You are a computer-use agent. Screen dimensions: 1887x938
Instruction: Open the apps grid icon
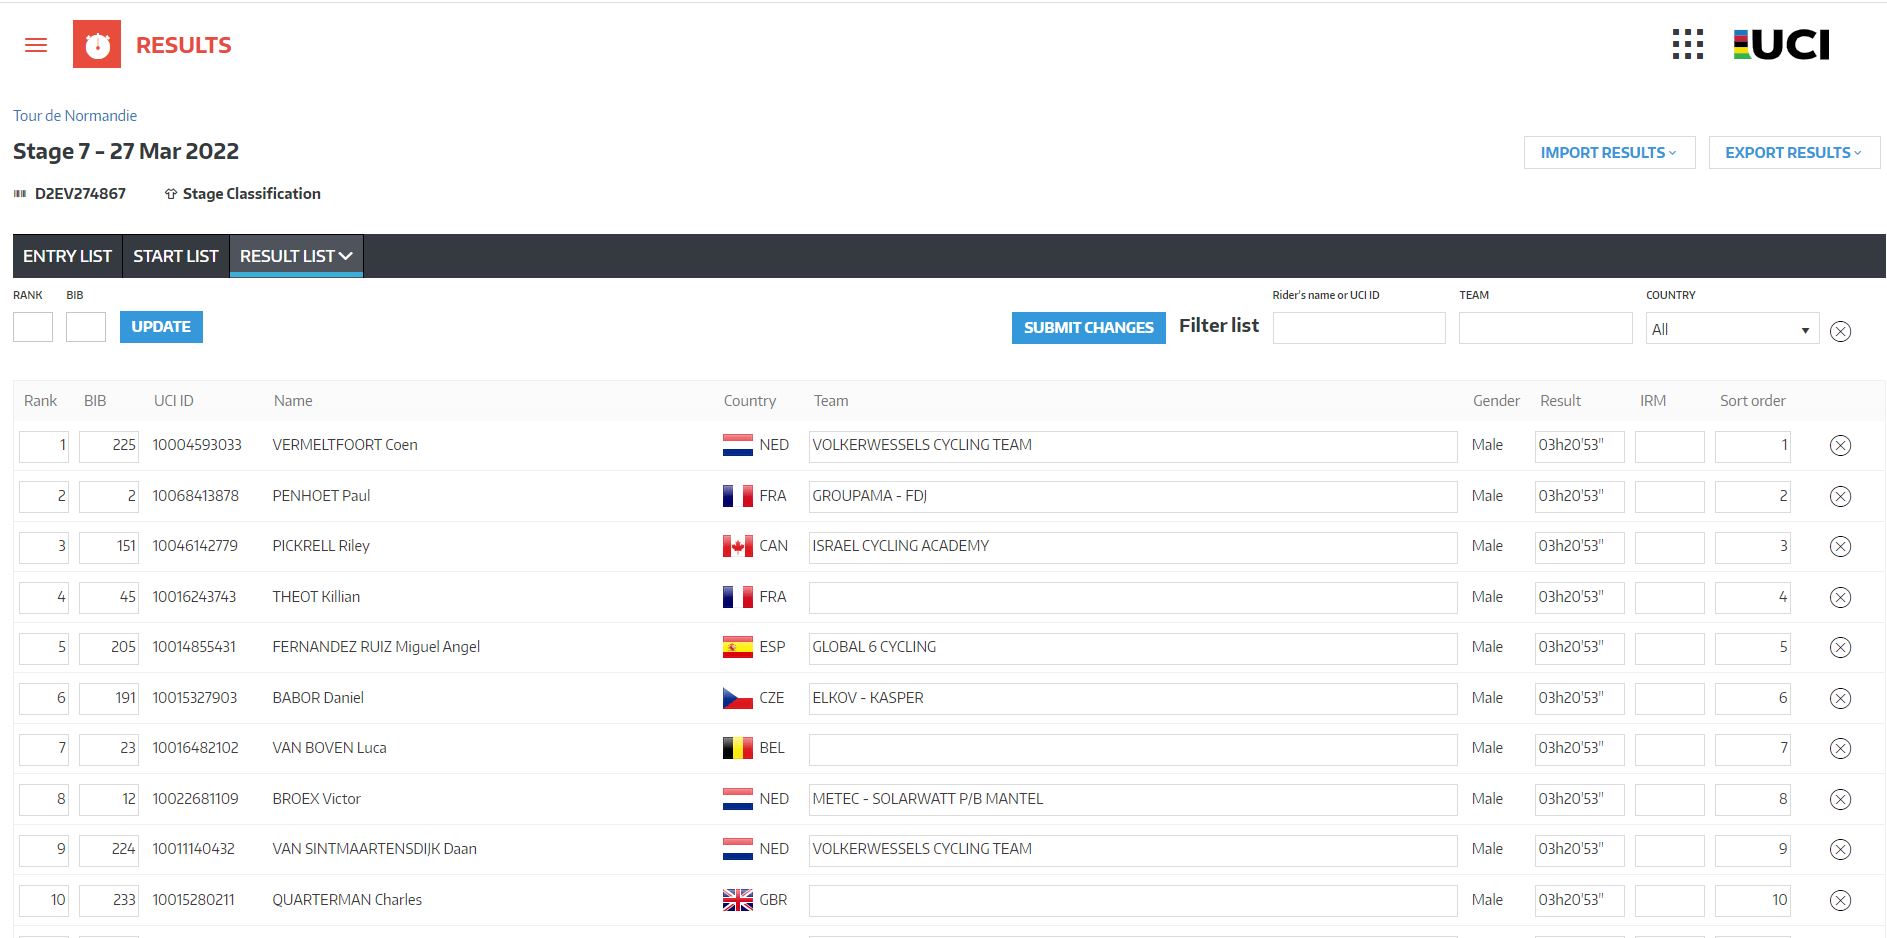tap(1688, 44)
